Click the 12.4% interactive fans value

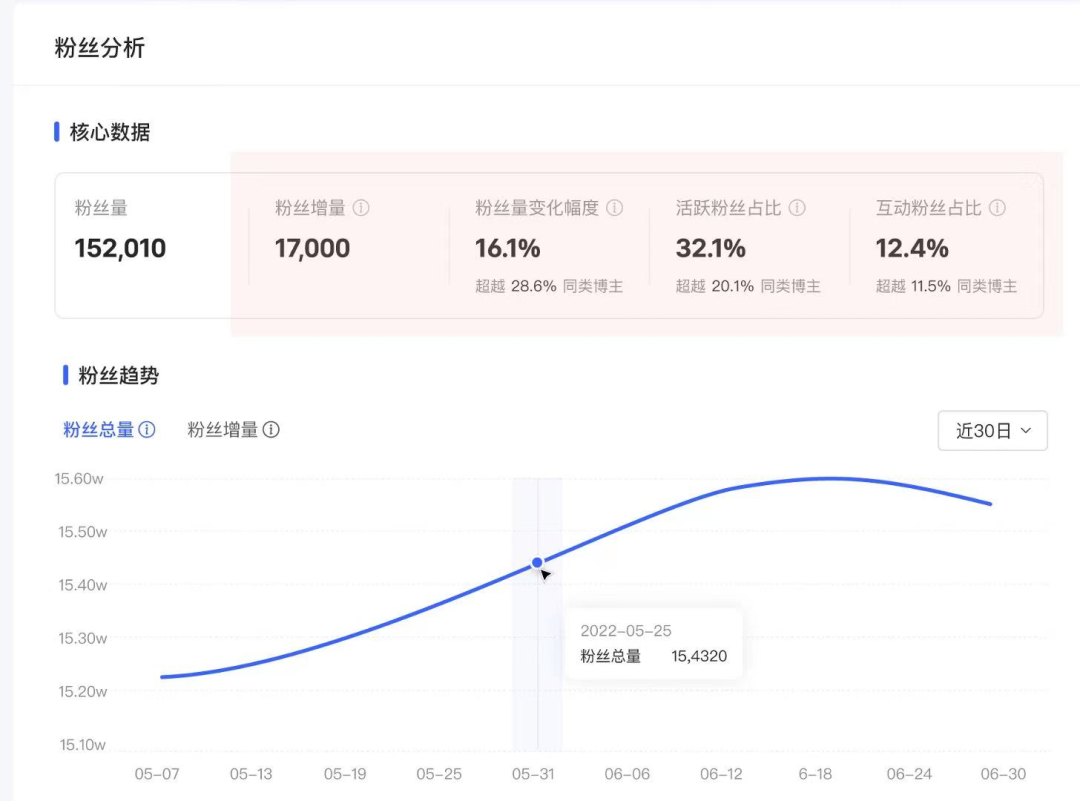coord(912,248)
